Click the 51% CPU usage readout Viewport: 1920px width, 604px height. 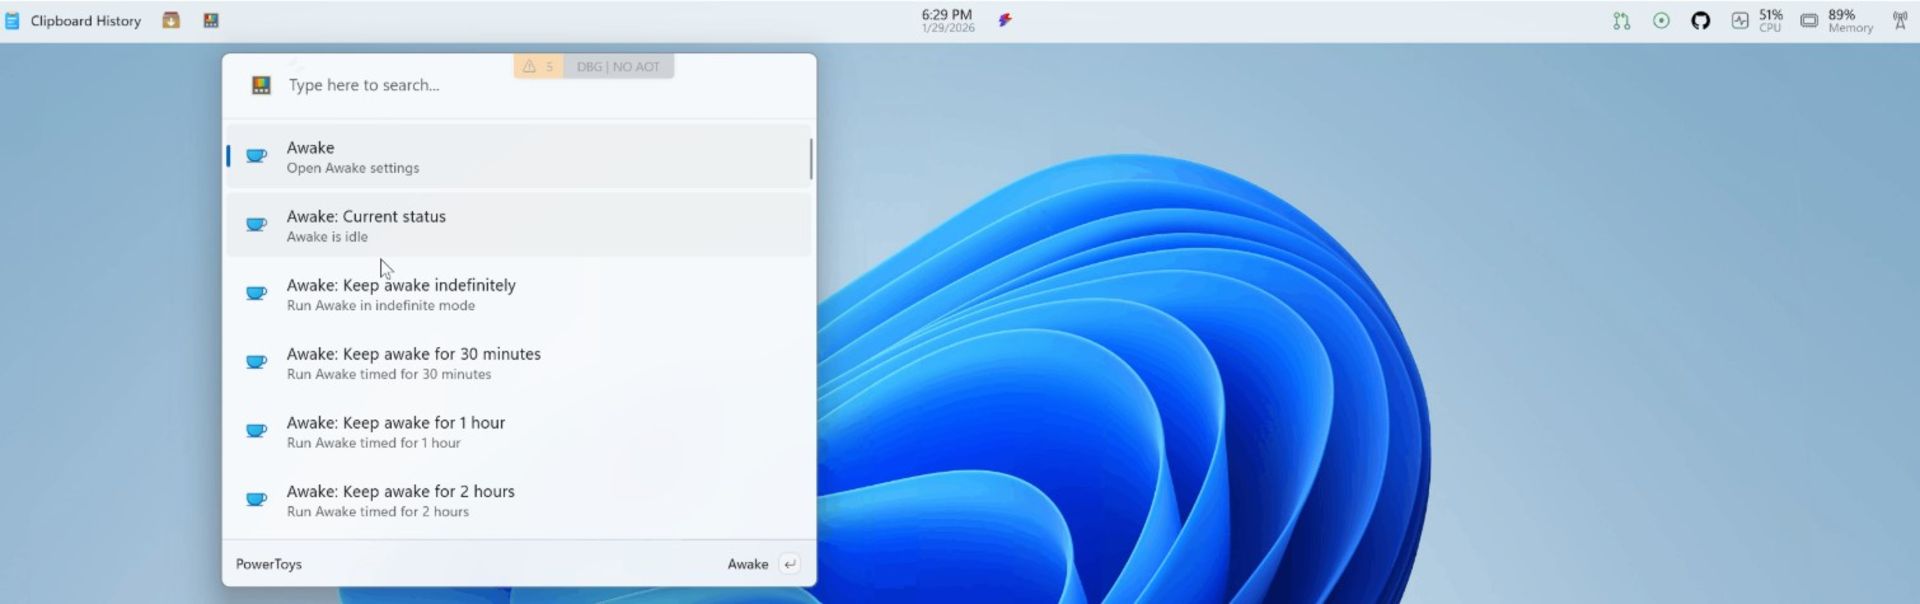(x=1771, y=20)
